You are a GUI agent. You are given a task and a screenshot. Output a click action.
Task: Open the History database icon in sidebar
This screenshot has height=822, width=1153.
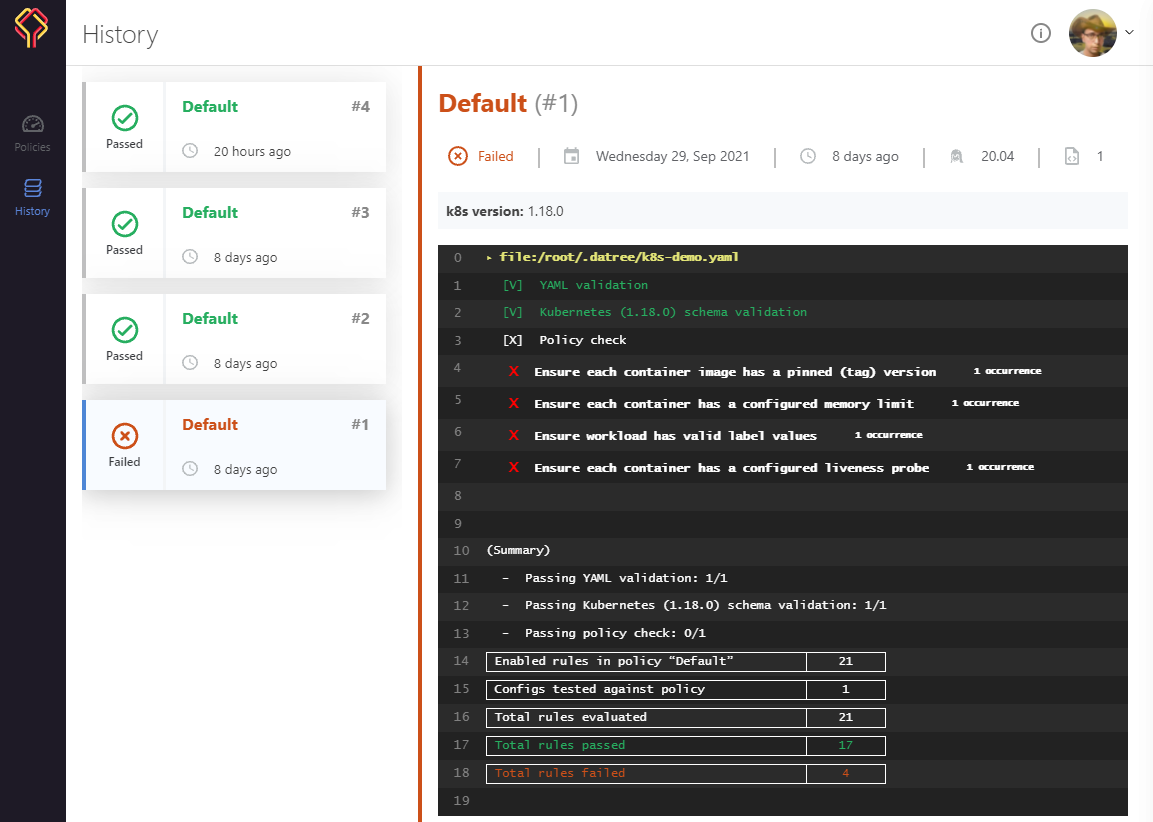(x=32, y=188)
